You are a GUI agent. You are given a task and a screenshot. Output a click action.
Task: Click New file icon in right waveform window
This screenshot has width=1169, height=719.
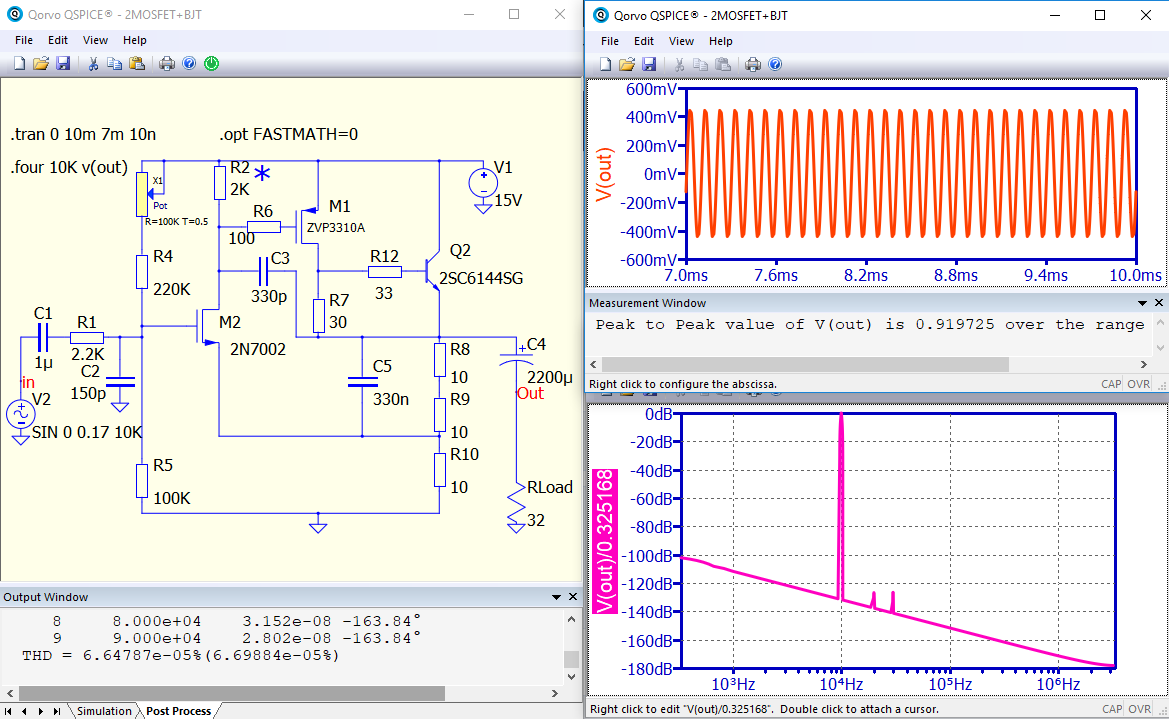point(605,64)
